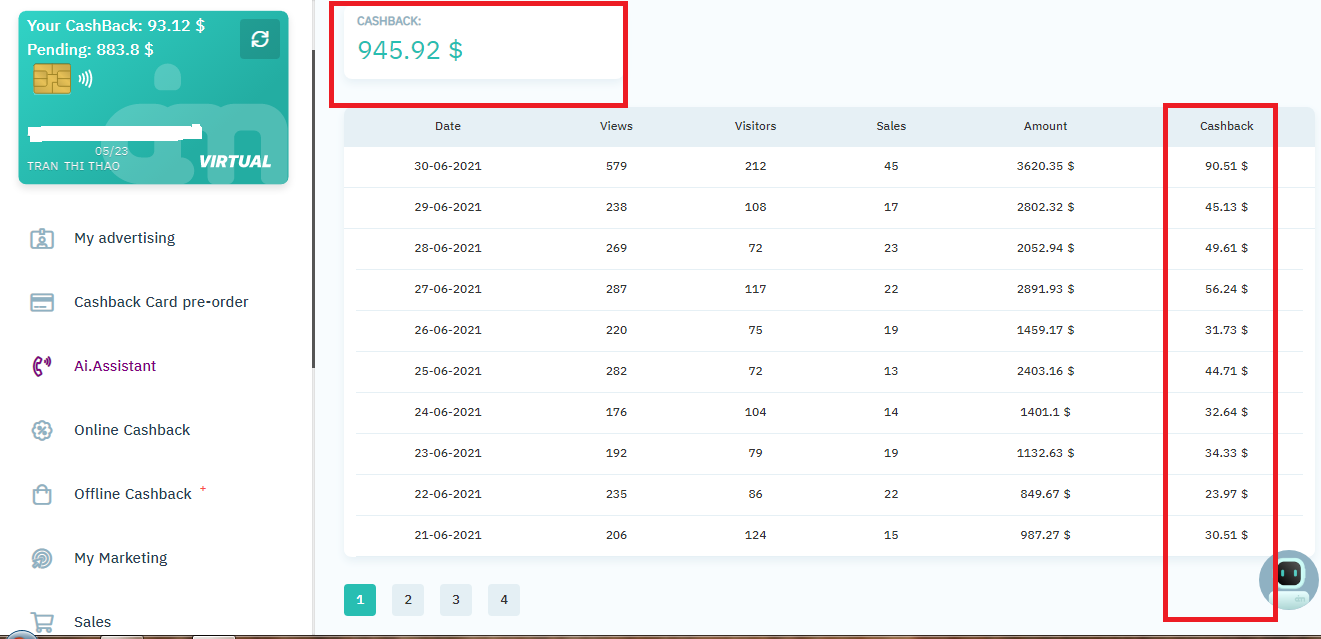Click the cashback value 23.97 $
The width and height of the screenshot is (1321, 639).
click(x=1227, y=494)
